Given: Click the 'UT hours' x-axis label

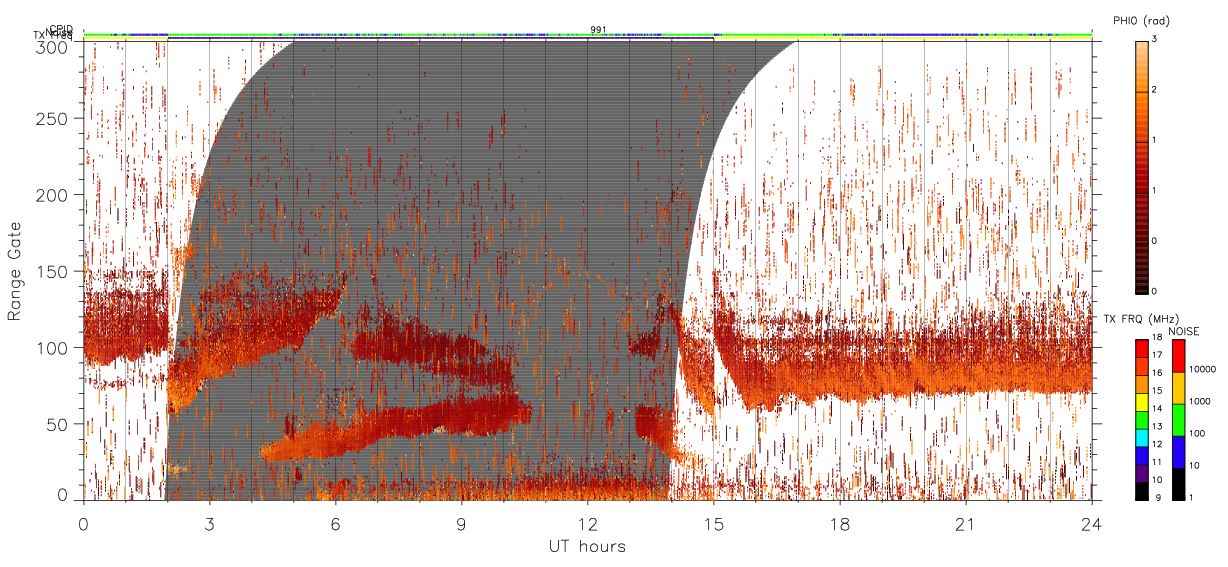Looking at the screenshot, I should pos(587,546).
